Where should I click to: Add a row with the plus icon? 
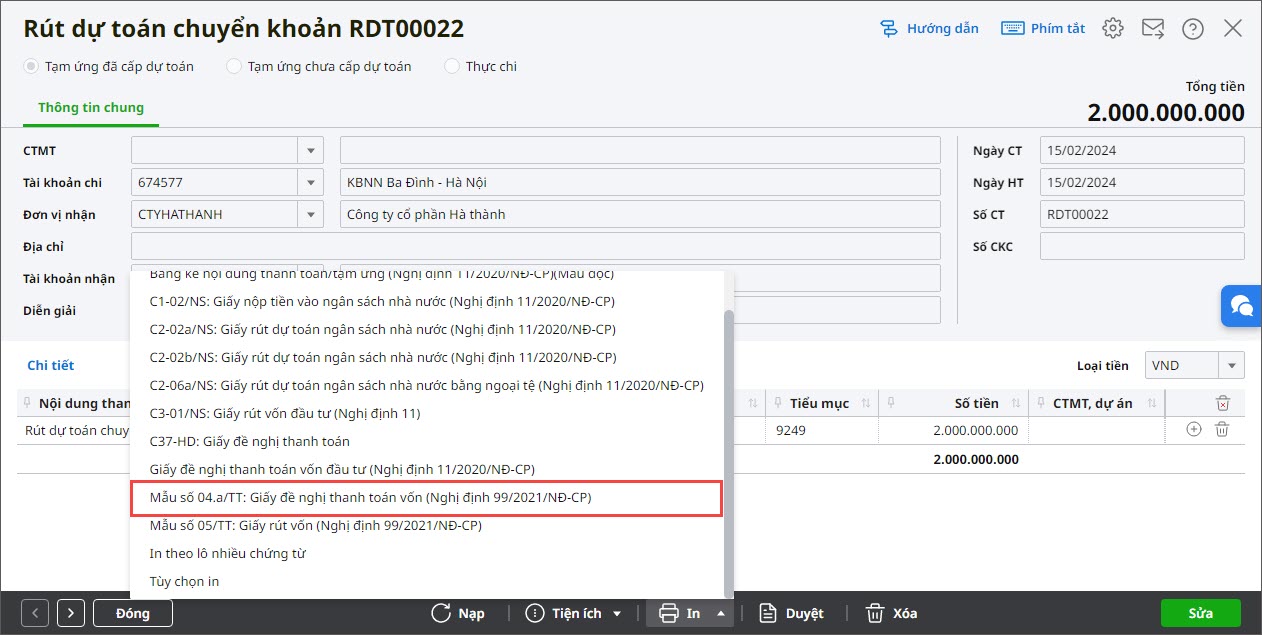point(1193,430)
